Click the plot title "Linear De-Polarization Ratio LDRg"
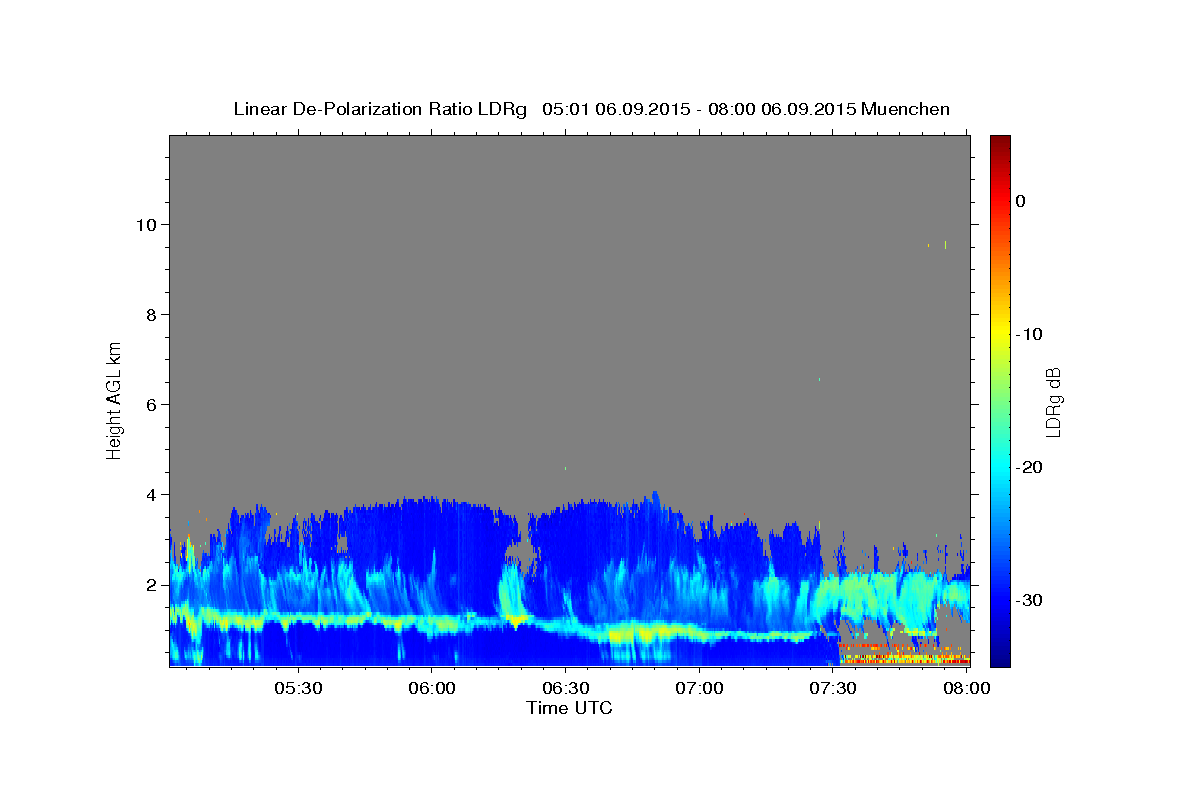 pos(380,109)
